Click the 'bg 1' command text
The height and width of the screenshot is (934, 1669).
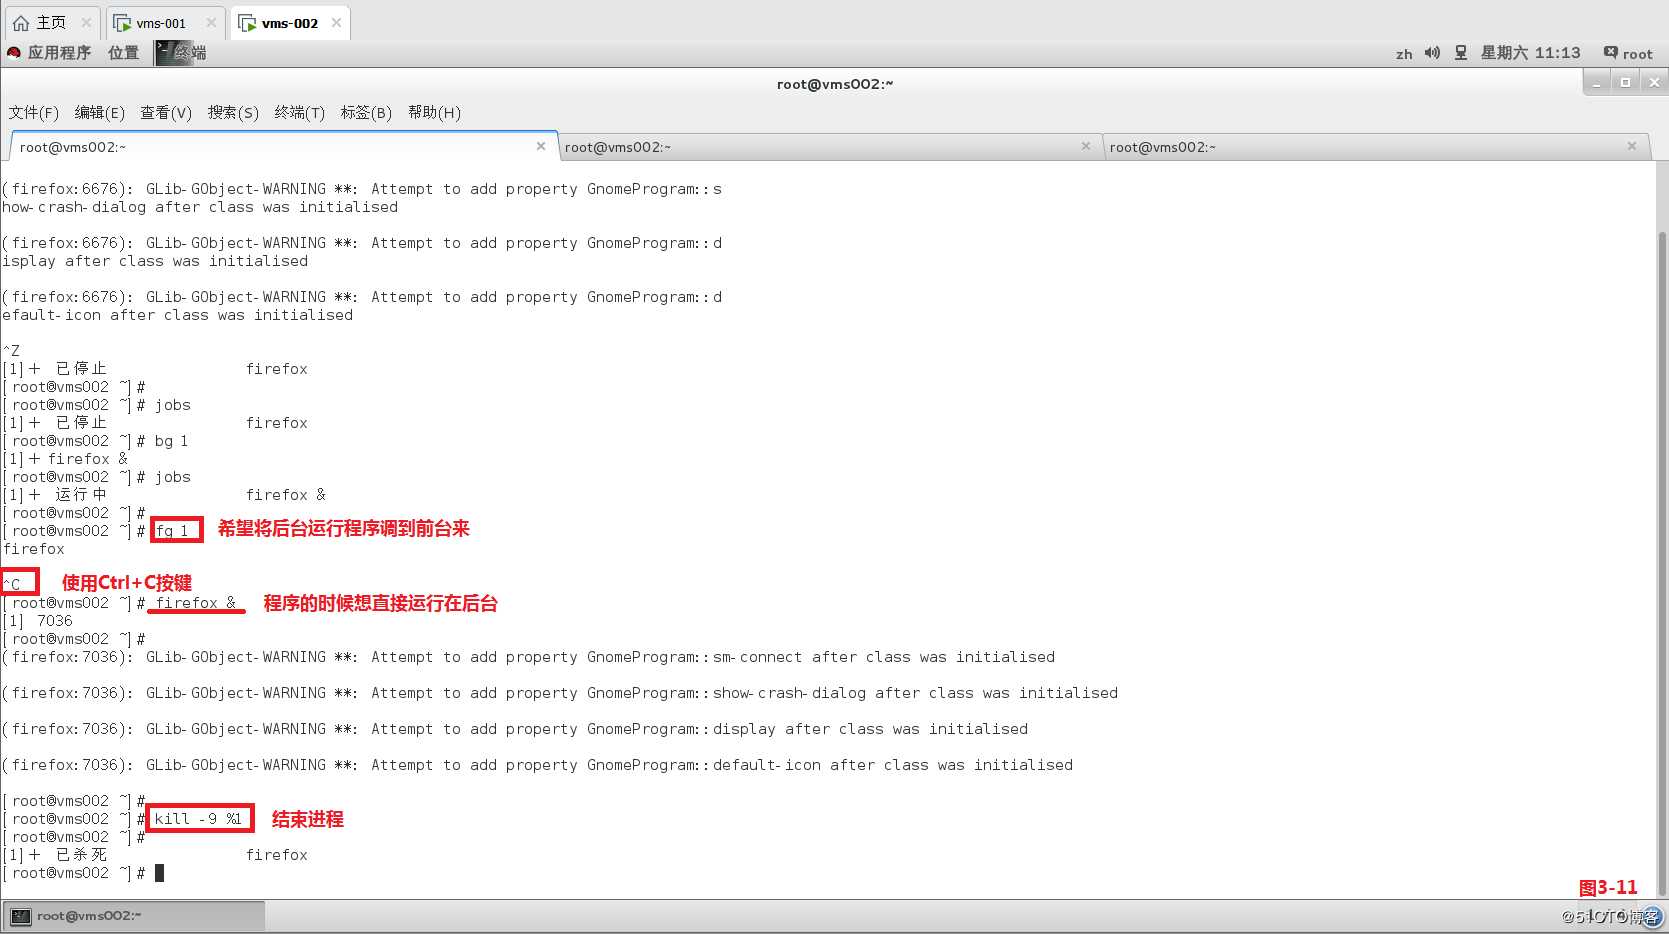click(x=171, y=440)
